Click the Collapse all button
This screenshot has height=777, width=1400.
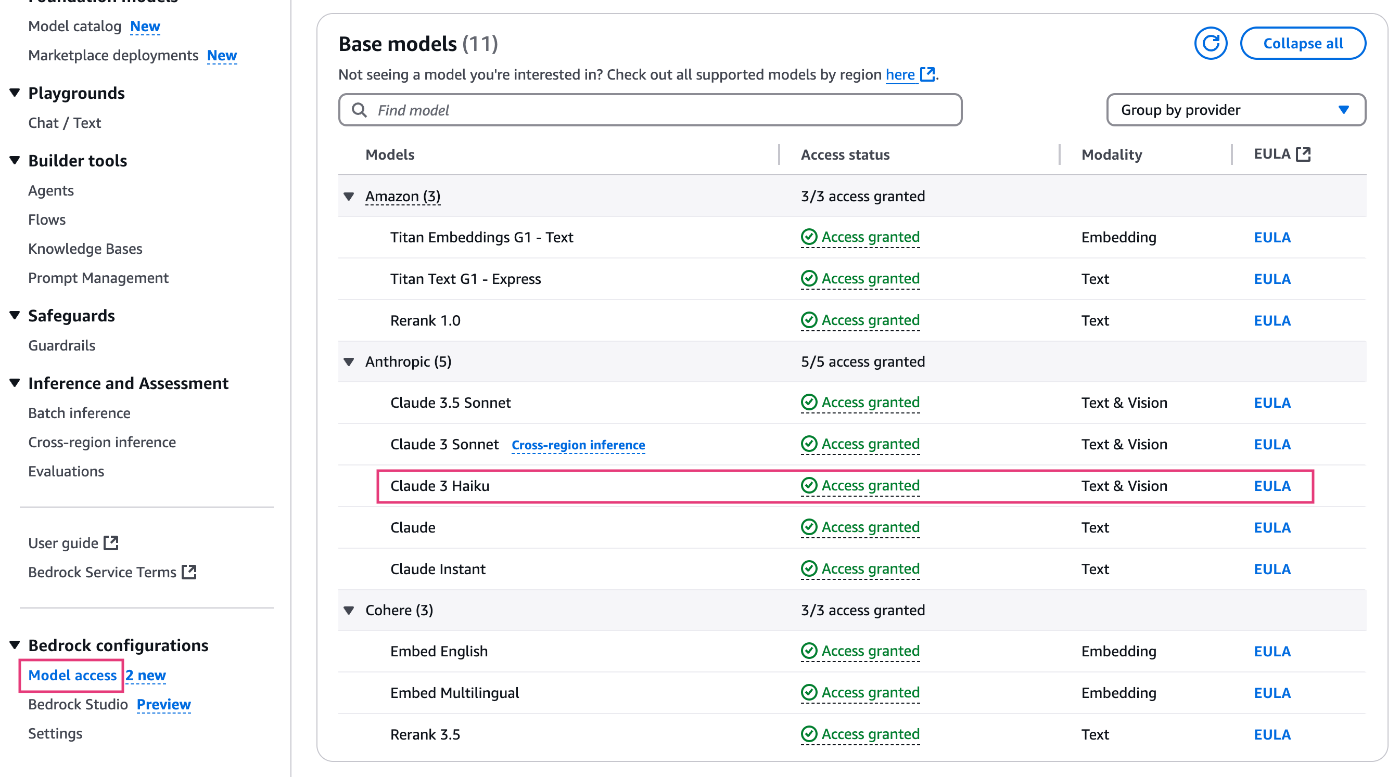click(x=1303, y=43)
